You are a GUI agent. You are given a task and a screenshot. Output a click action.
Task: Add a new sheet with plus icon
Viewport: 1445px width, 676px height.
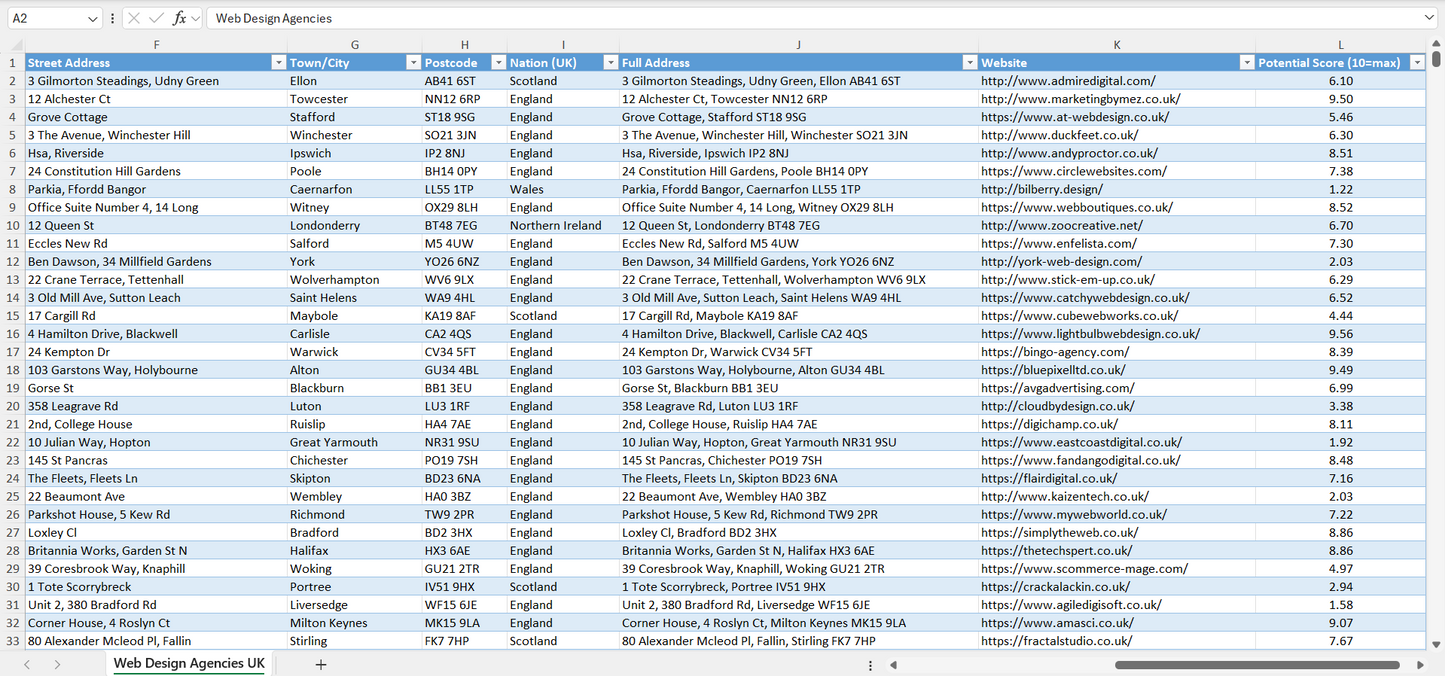[321, 664]
